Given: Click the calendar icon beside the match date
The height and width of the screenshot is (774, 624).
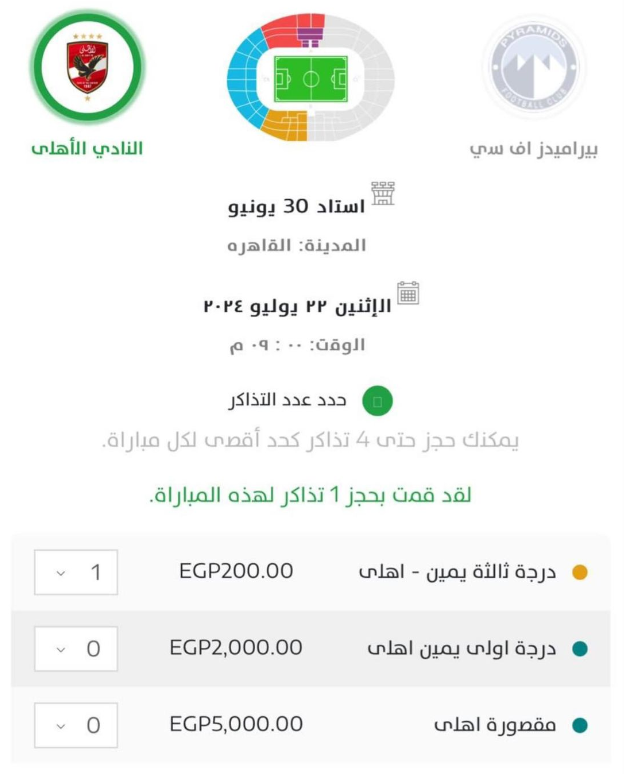Looking at the screenshot, I should (407, 292).
